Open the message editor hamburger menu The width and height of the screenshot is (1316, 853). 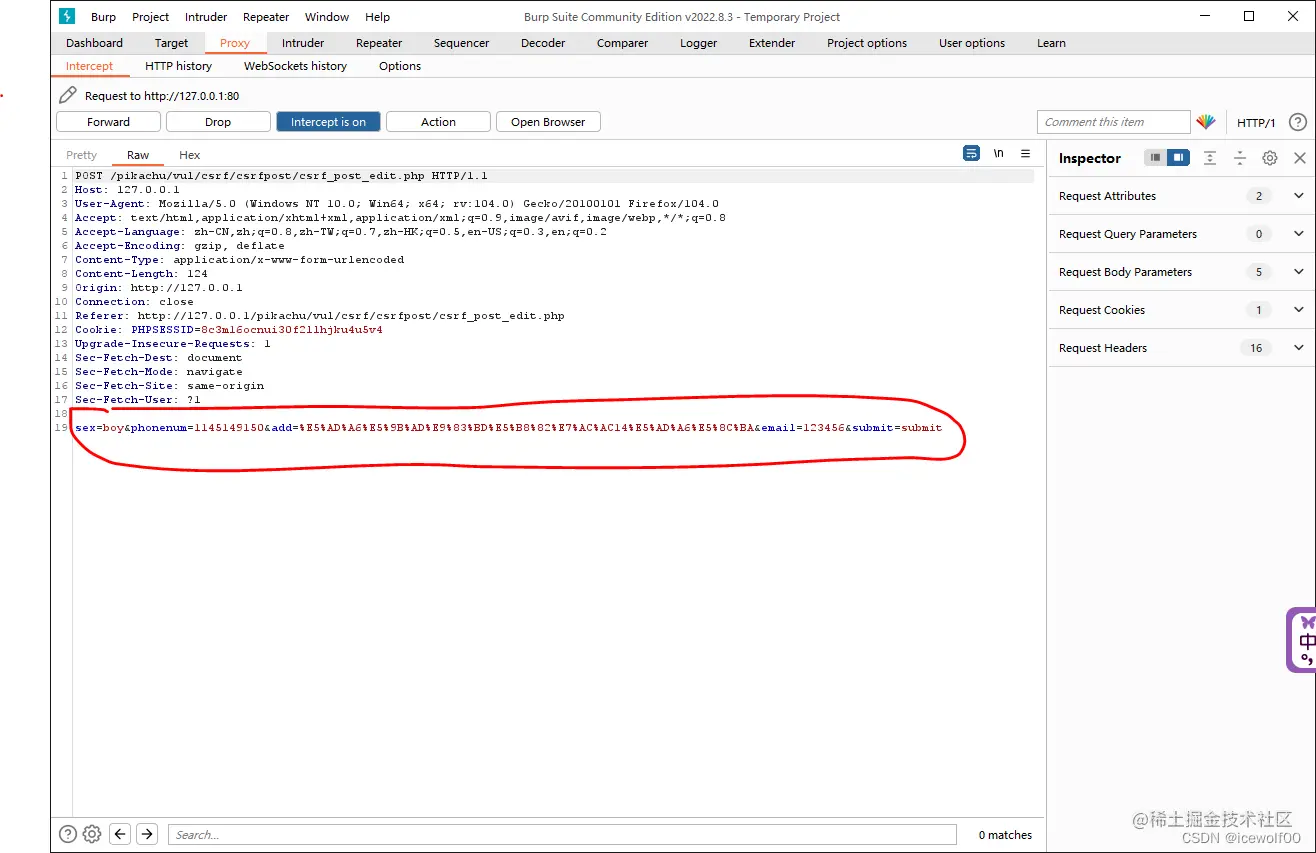pos(1025,153)
